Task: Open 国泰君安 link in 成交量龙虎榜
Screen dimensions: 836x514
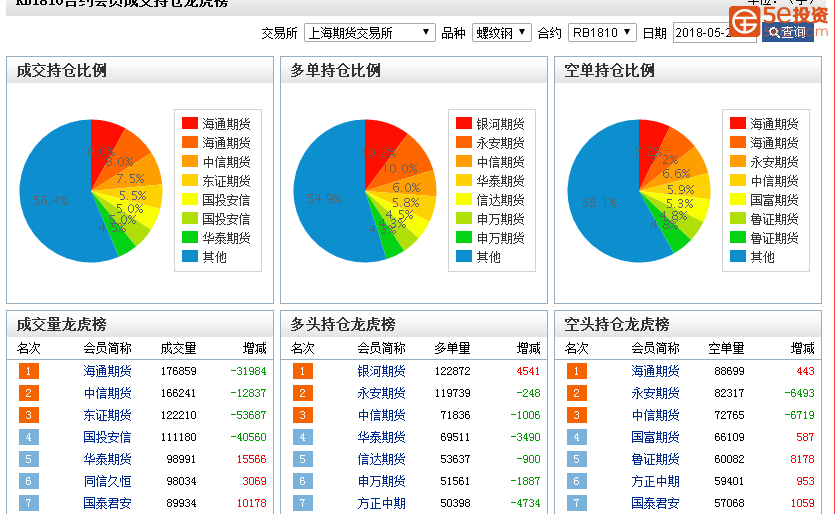Action: (107, 503)
